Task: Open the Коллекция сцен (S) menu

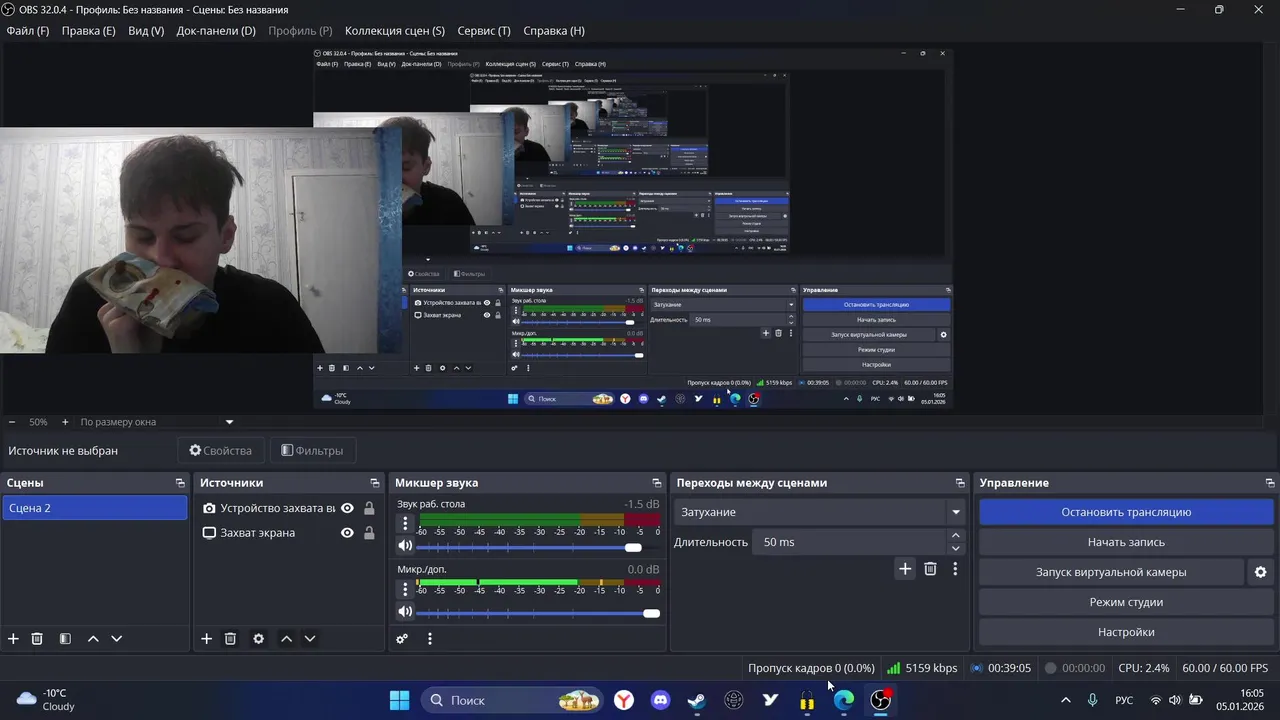Action: click(394, 31)
